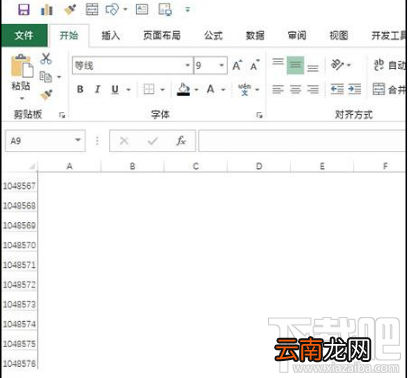Click the Format Painter brush in clipboard group

coord(46,95)
